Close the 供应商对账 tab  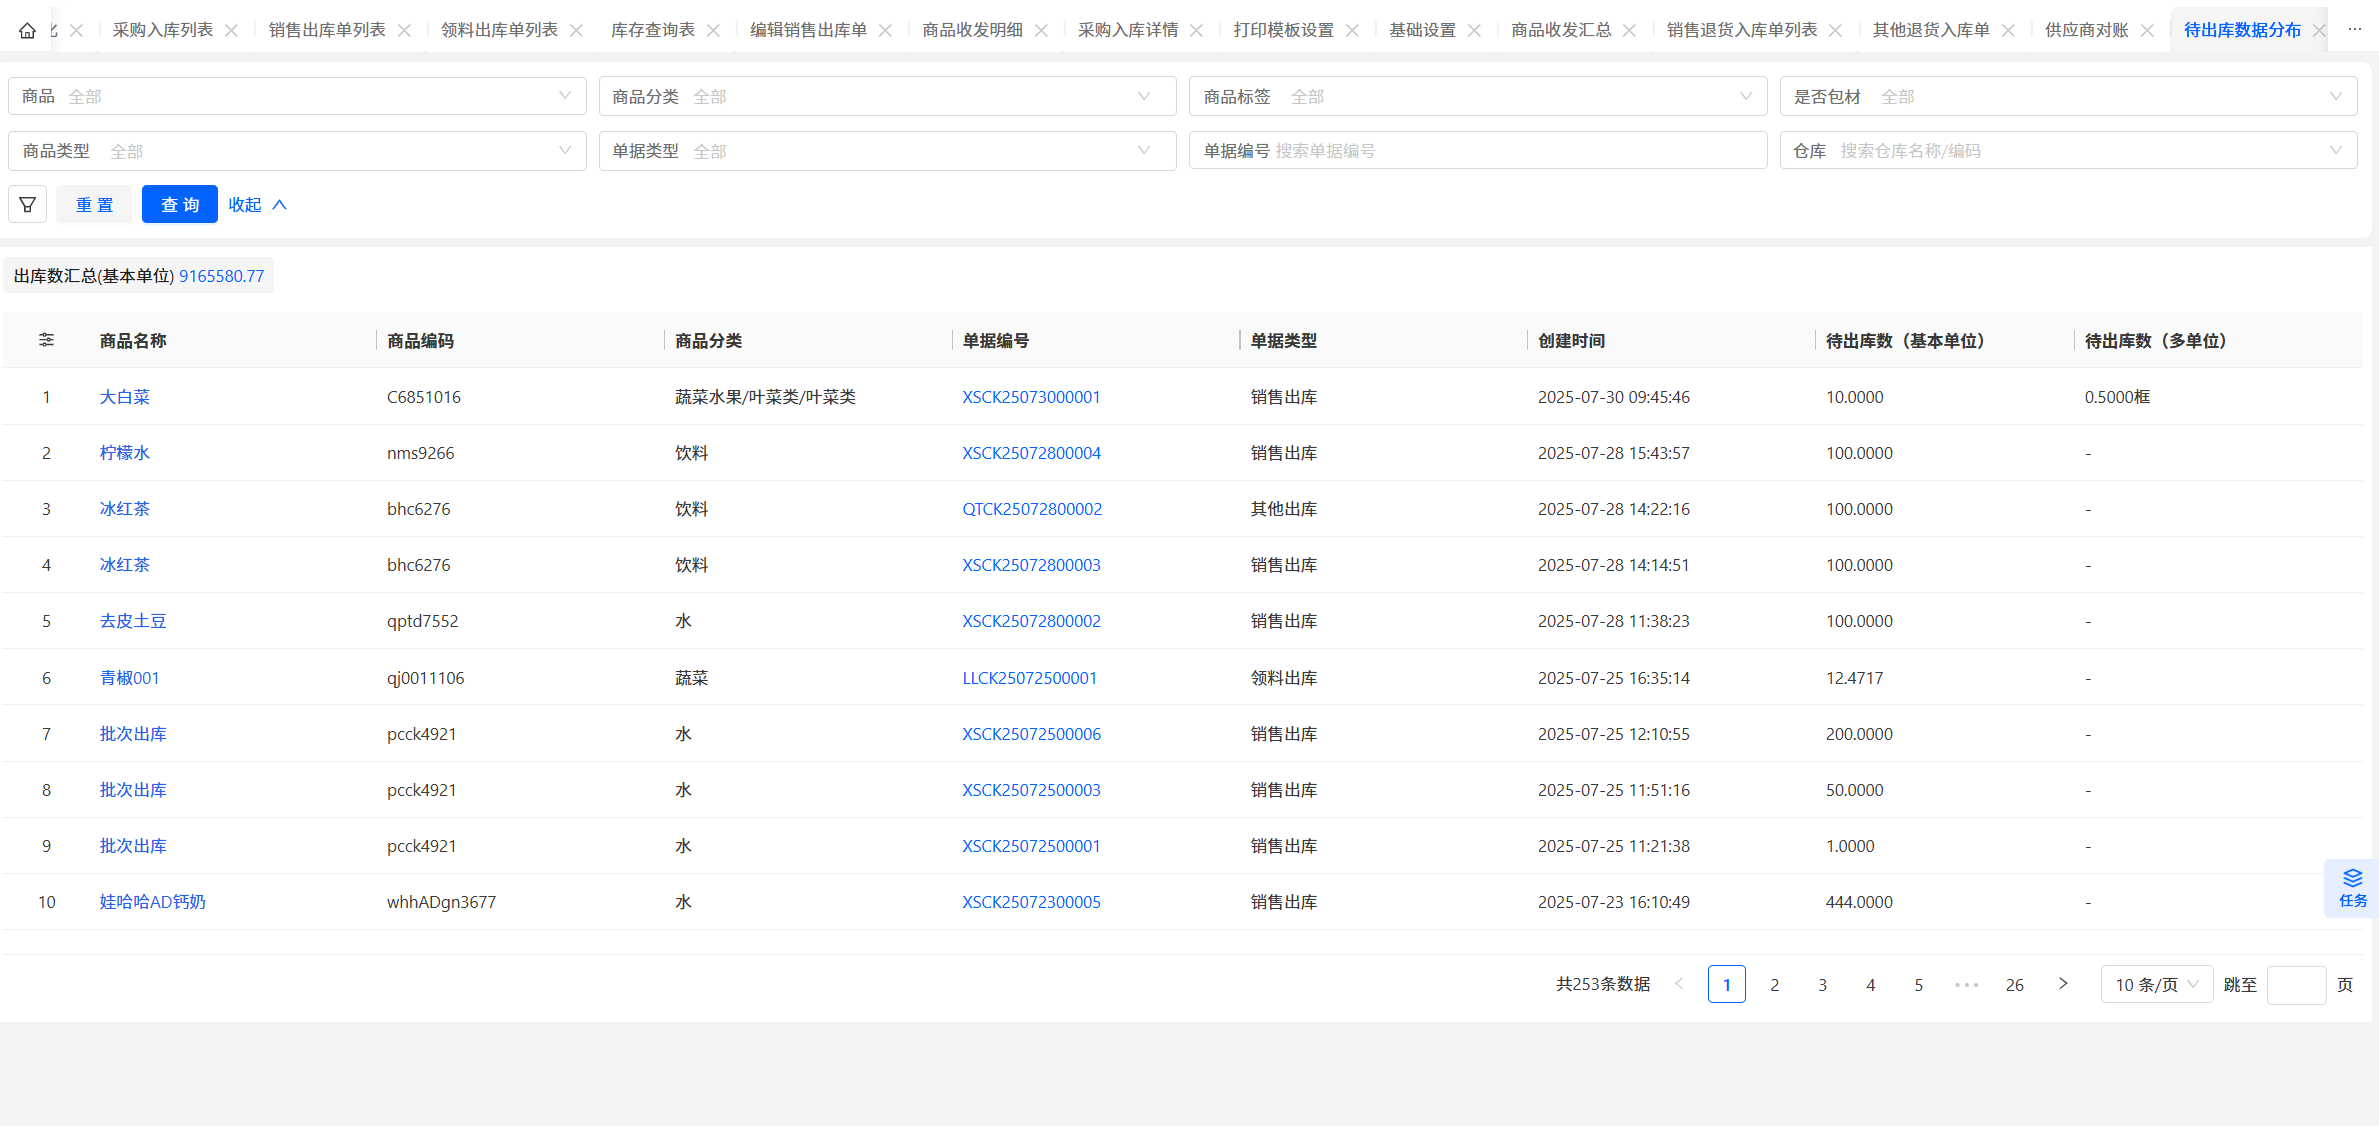point(2147,30)
